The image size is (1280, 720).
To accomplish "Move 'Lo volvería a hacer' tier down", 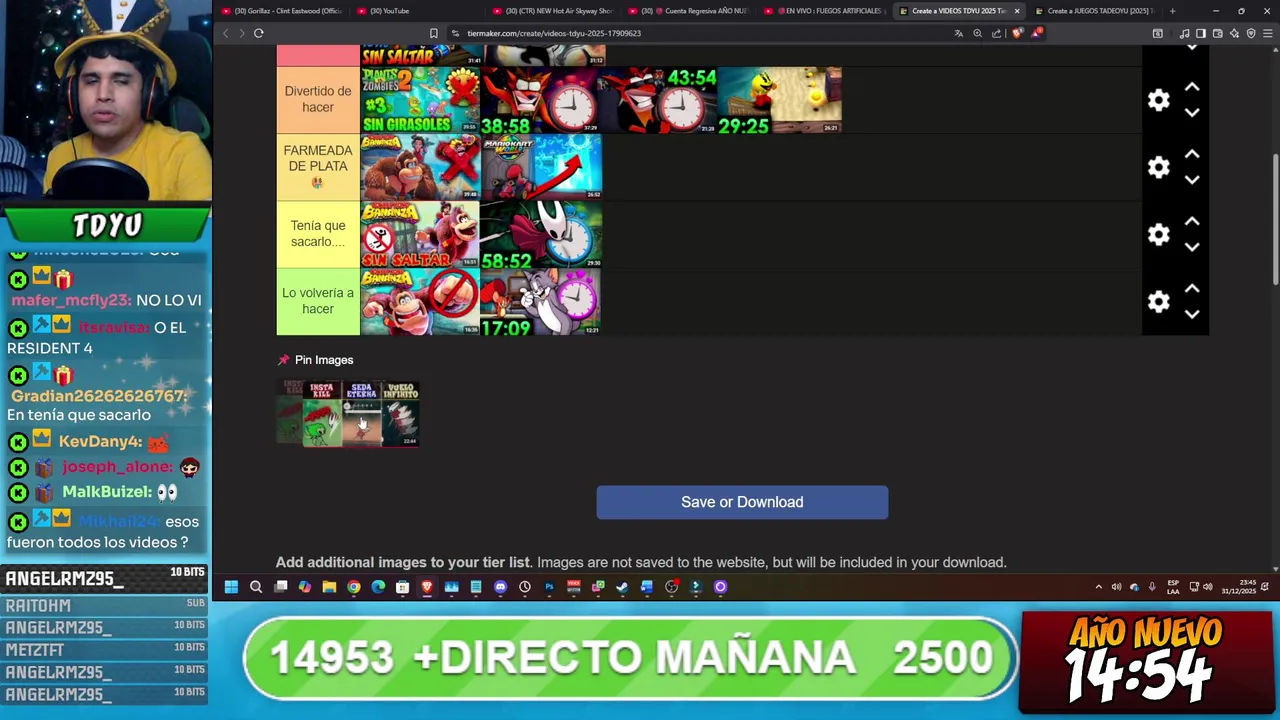I will (x=1192, y=313).
